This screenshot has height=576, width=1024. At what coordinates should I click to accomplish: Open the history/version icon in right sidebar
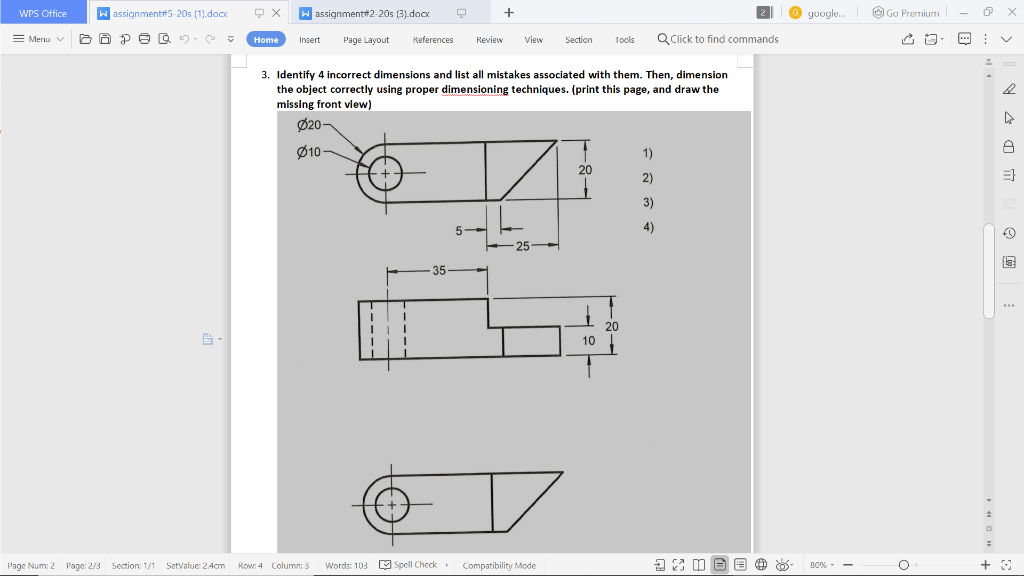1010,232
